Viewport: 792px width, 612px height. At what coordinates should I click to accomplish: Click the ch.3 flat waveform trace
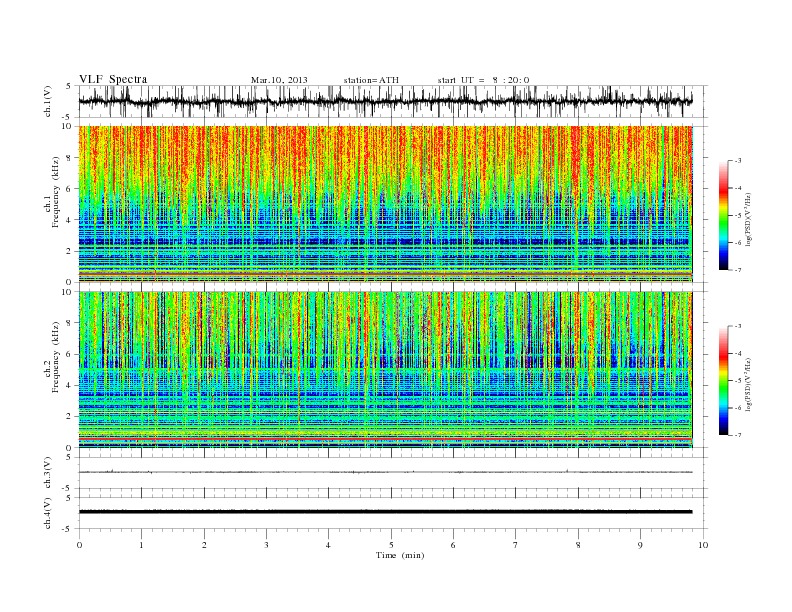[x=386, y=472]
